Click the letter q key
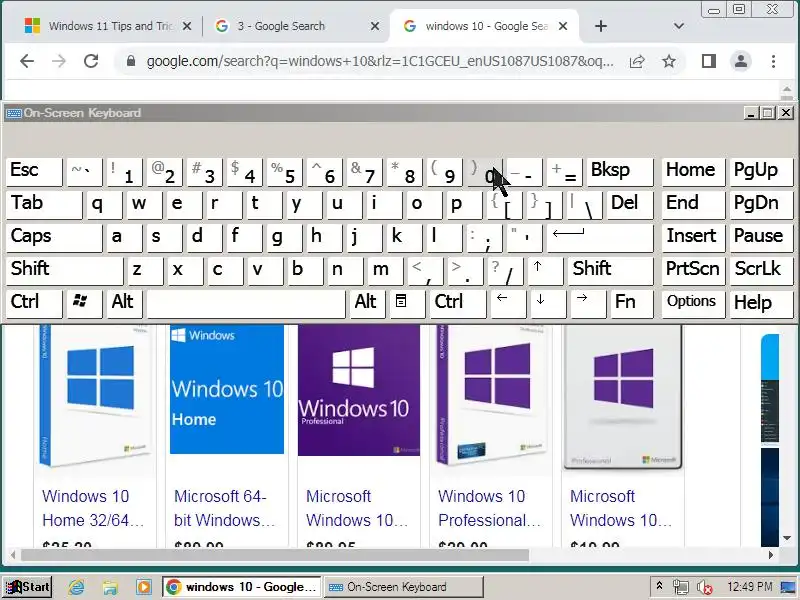This screenshot has width=800, height=600. pos(104,204)
